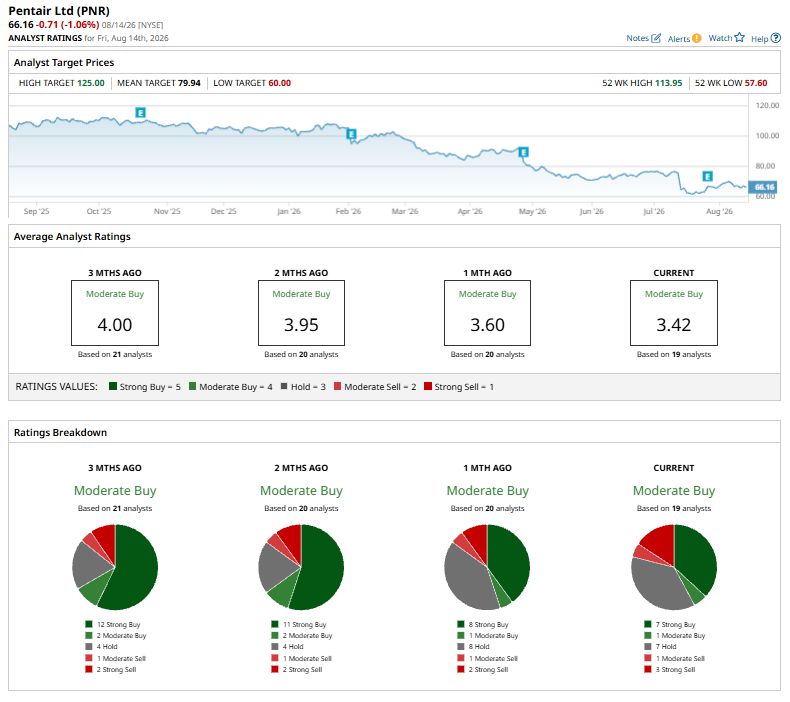Click the Hold gray legend swatch
Viewport: 790px width, 702px height.
pyautogui.click(x=284, y=387)
